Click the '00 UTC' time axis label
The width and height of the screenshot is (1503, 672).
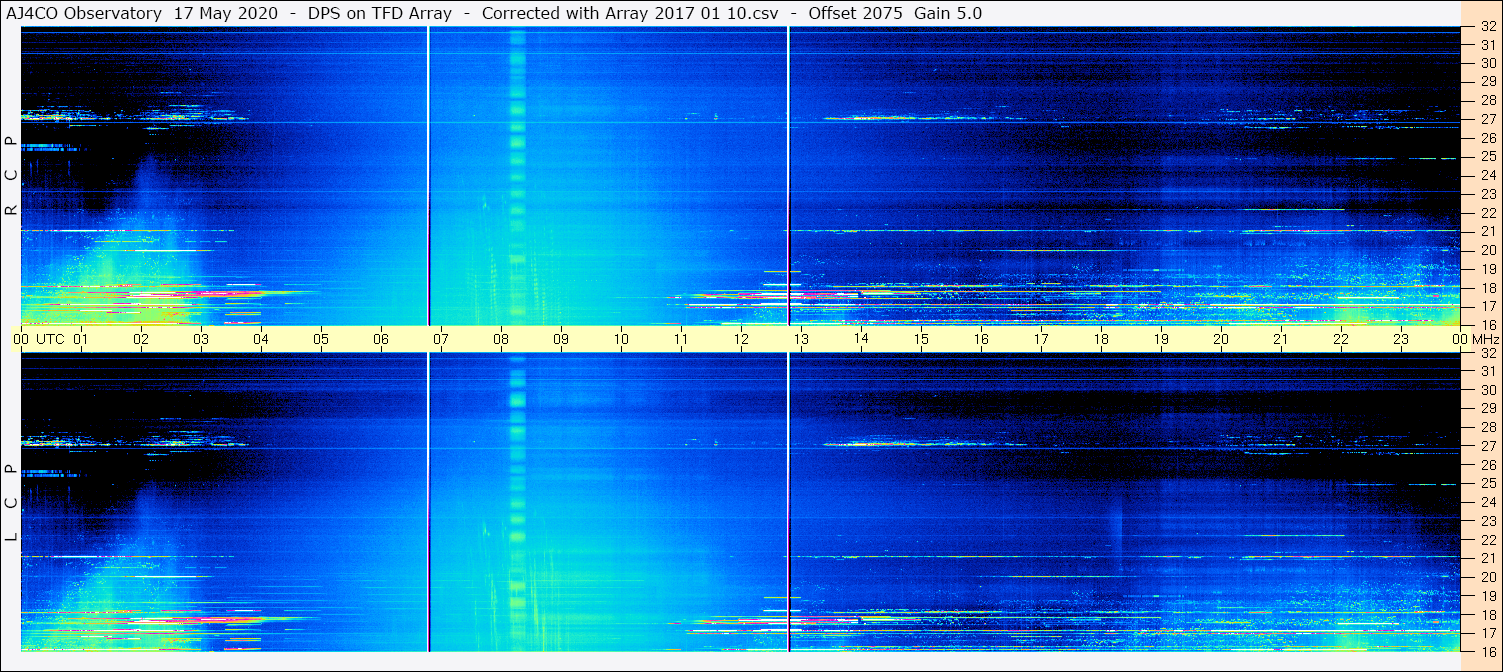point(38,339)
